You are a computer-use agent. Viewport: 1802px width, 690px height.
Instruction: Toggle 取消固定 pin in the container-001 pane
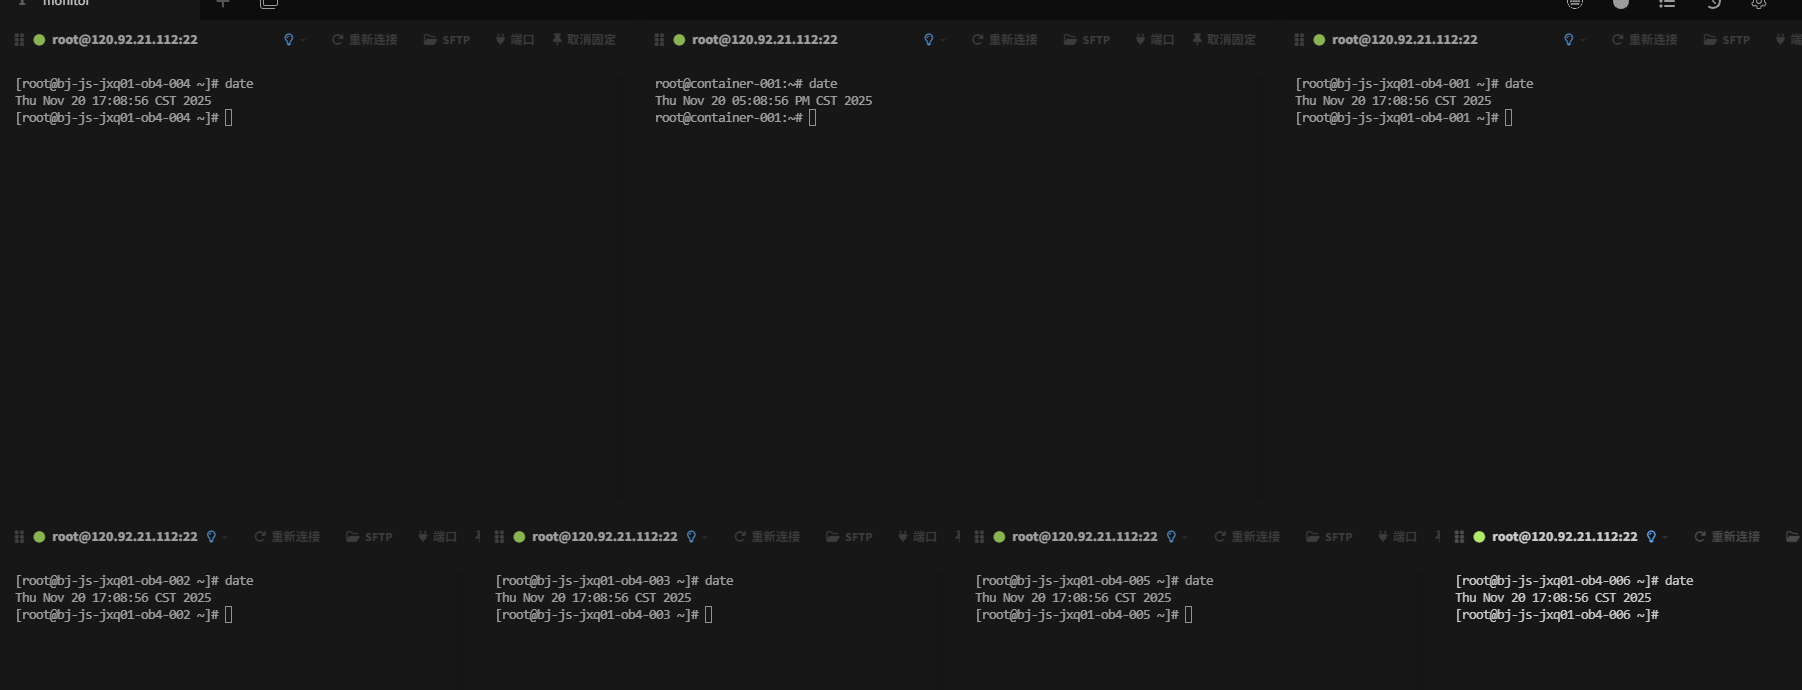click(x=1224, y=40)
